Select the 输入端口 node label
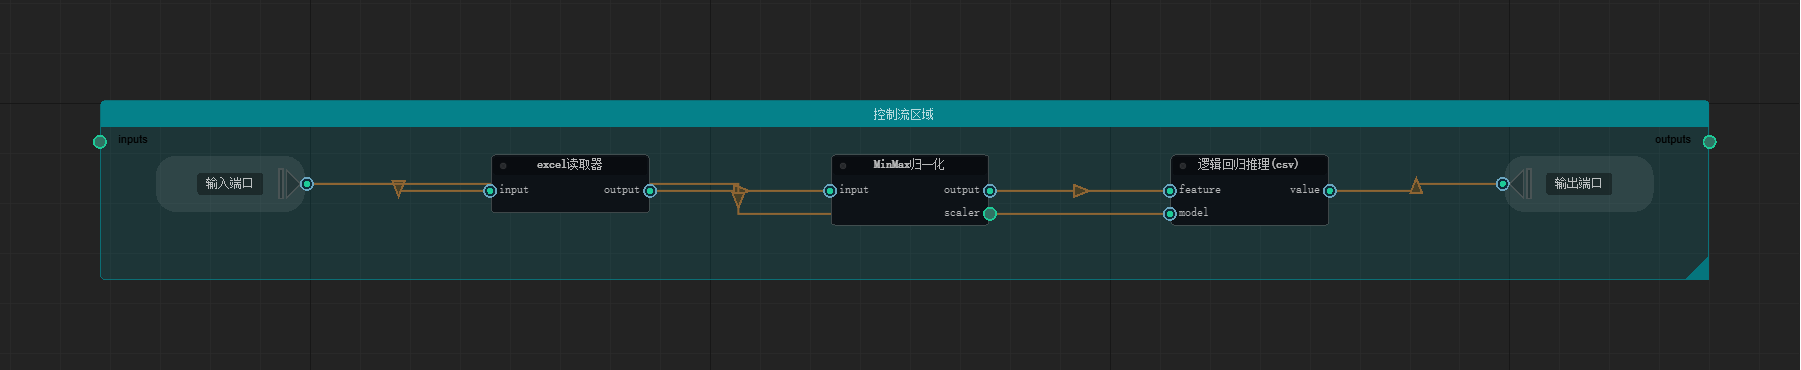Viewport: 1801px width, 370px height. click(230, 183)
